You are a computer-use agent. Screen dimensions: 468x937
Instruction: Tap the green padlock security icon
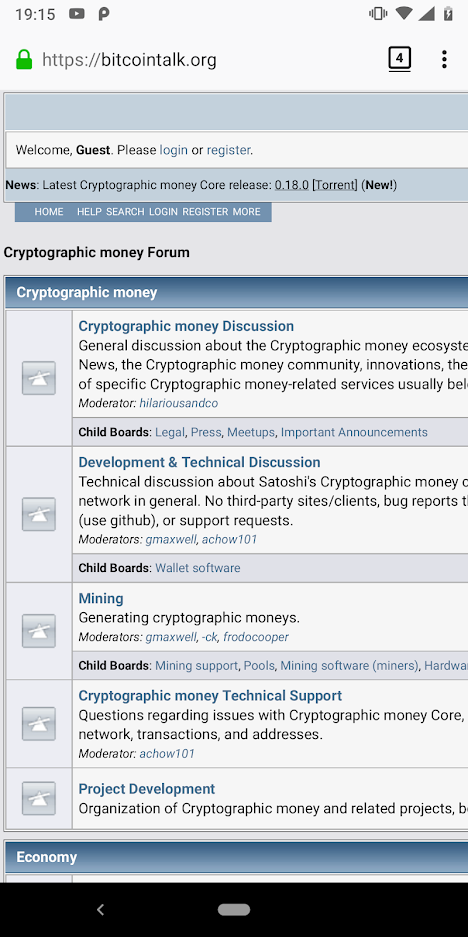(x=24, y=60)
